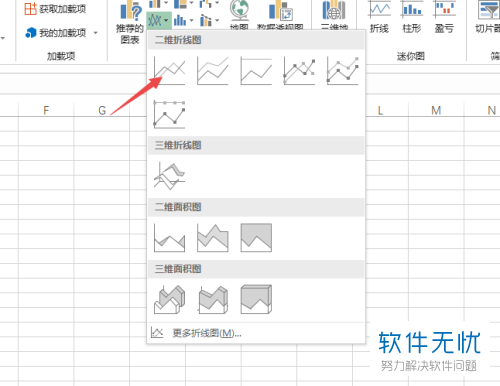The width and height of the screenshot is (500, 386).
Task: Select the basic 2-D line chart
Action: 169,71
